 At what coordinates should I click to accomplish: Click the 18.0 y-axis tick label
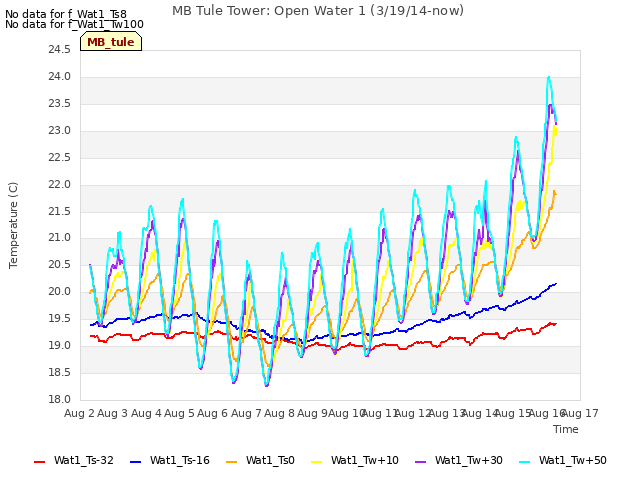pos(60,399)
